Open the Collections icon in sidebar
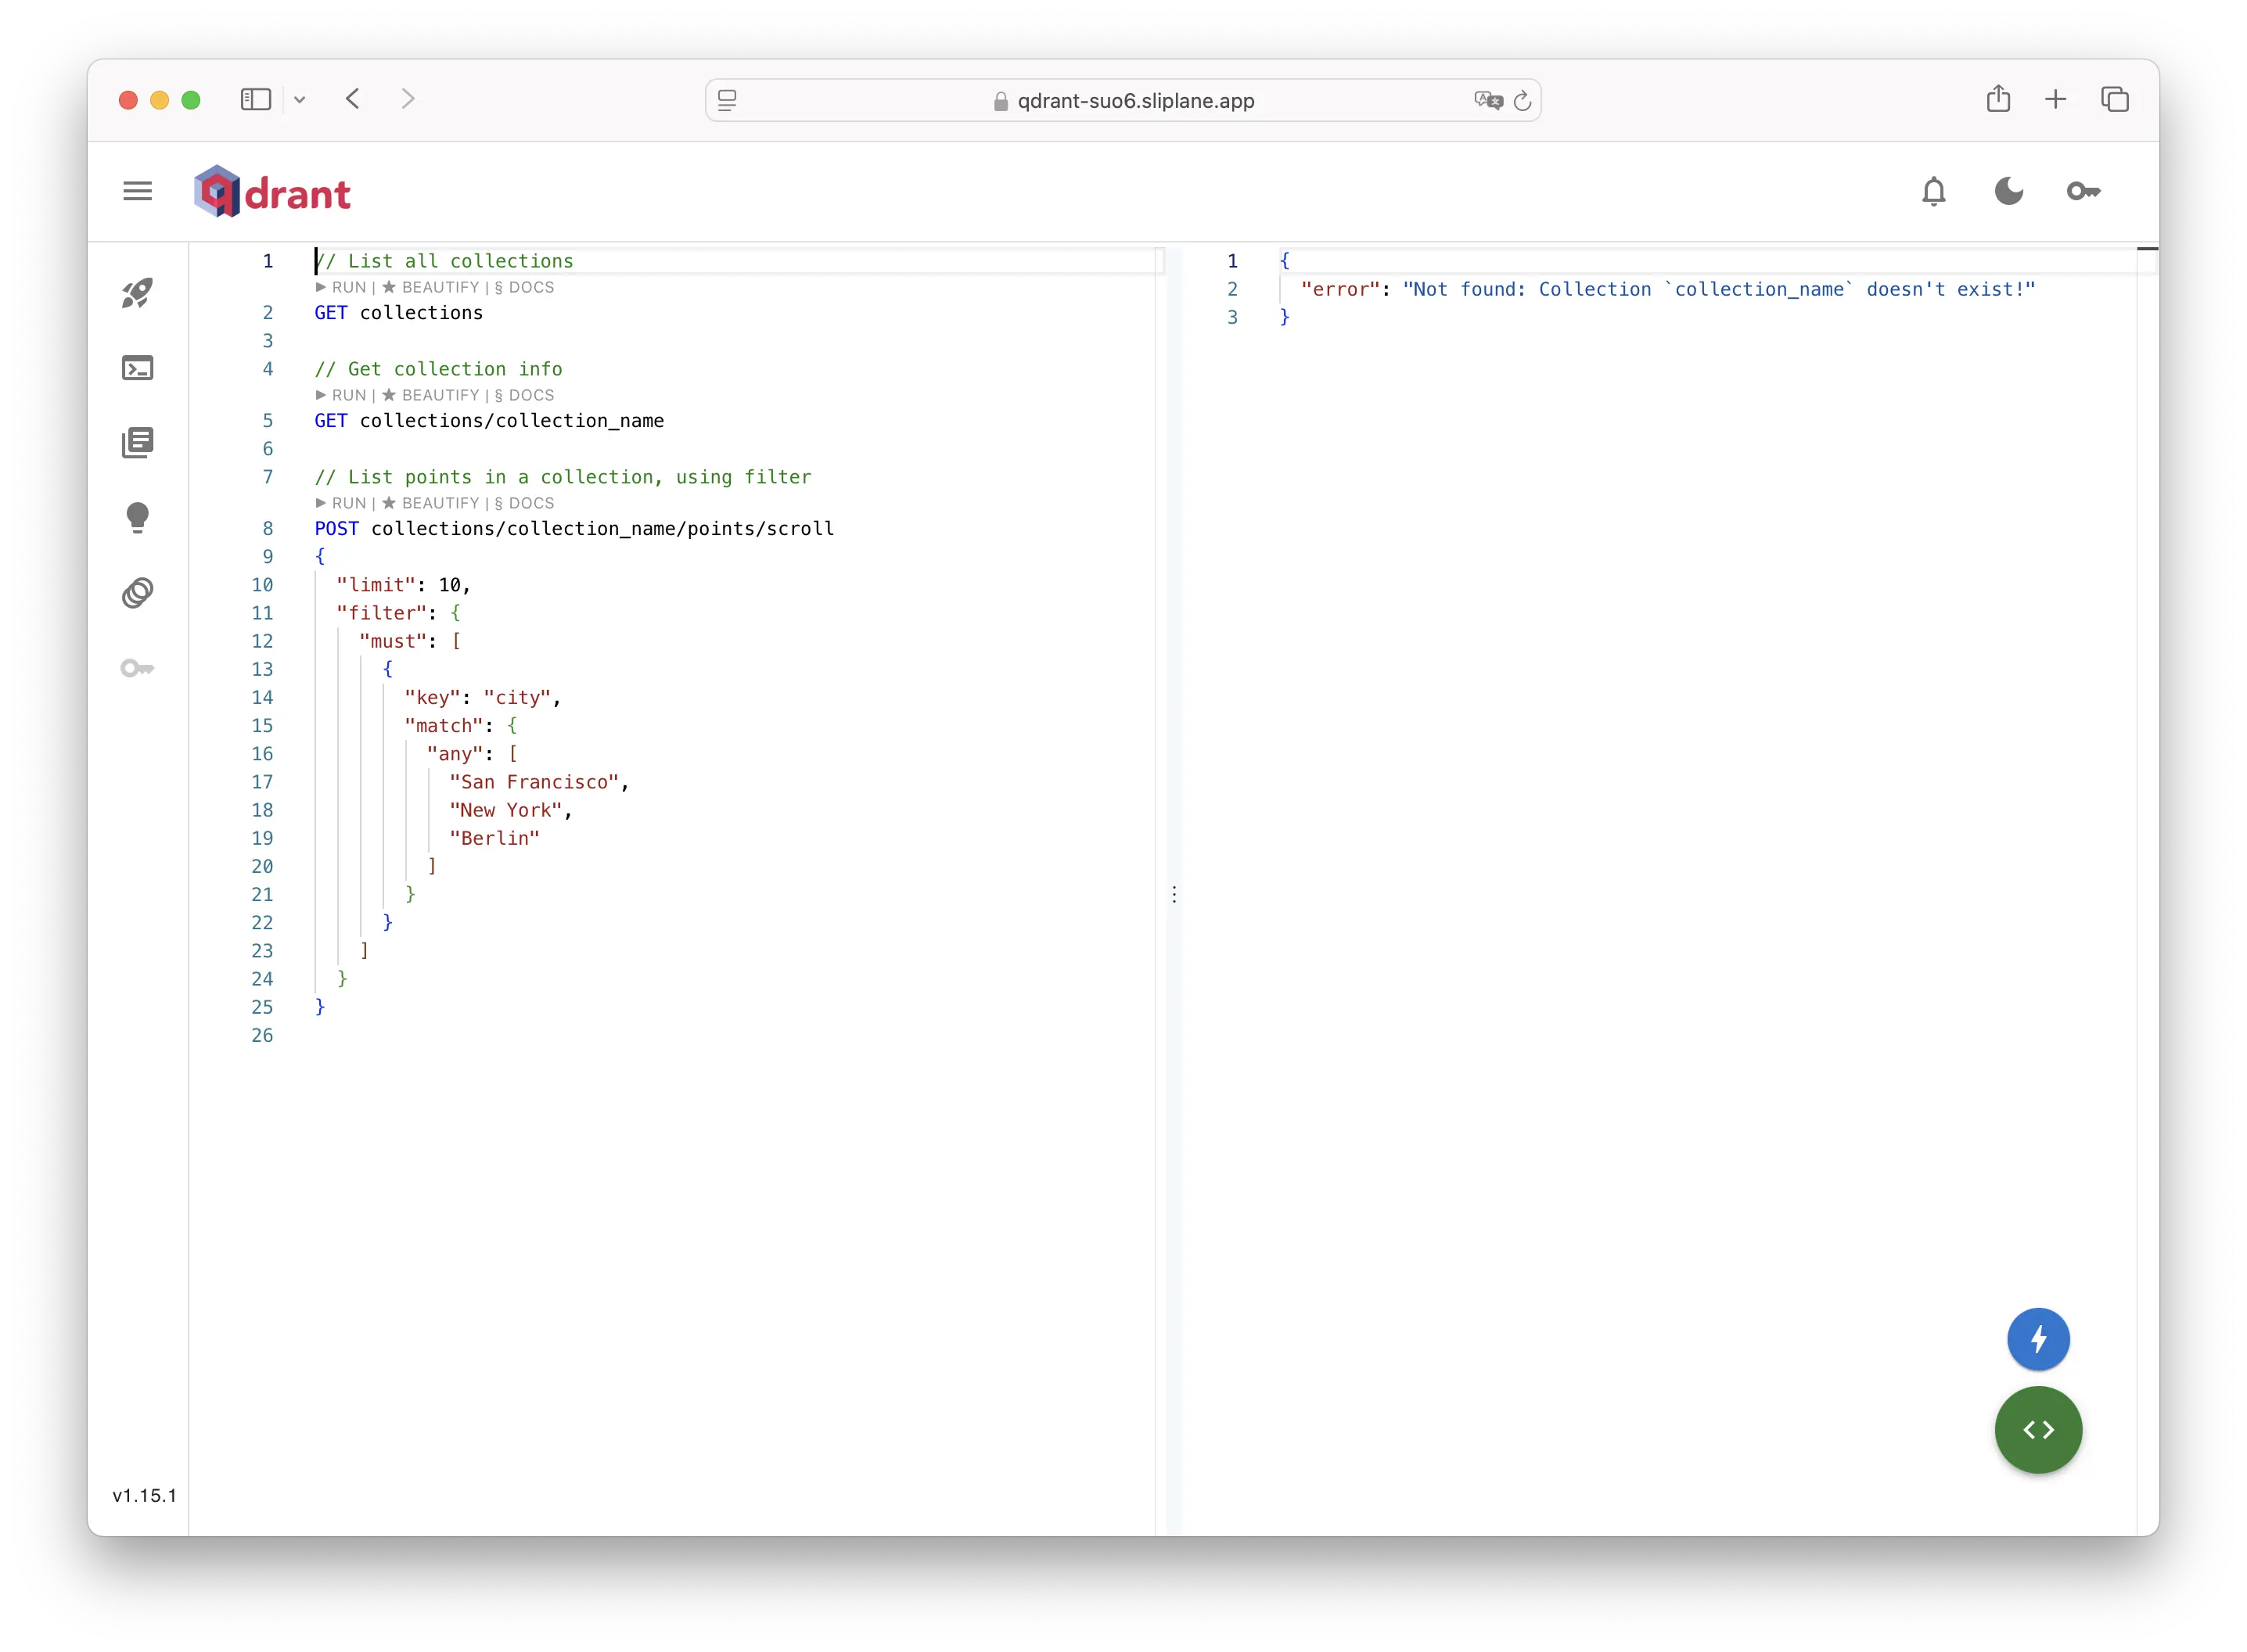2247x1652 pixels. pos(138,443)
